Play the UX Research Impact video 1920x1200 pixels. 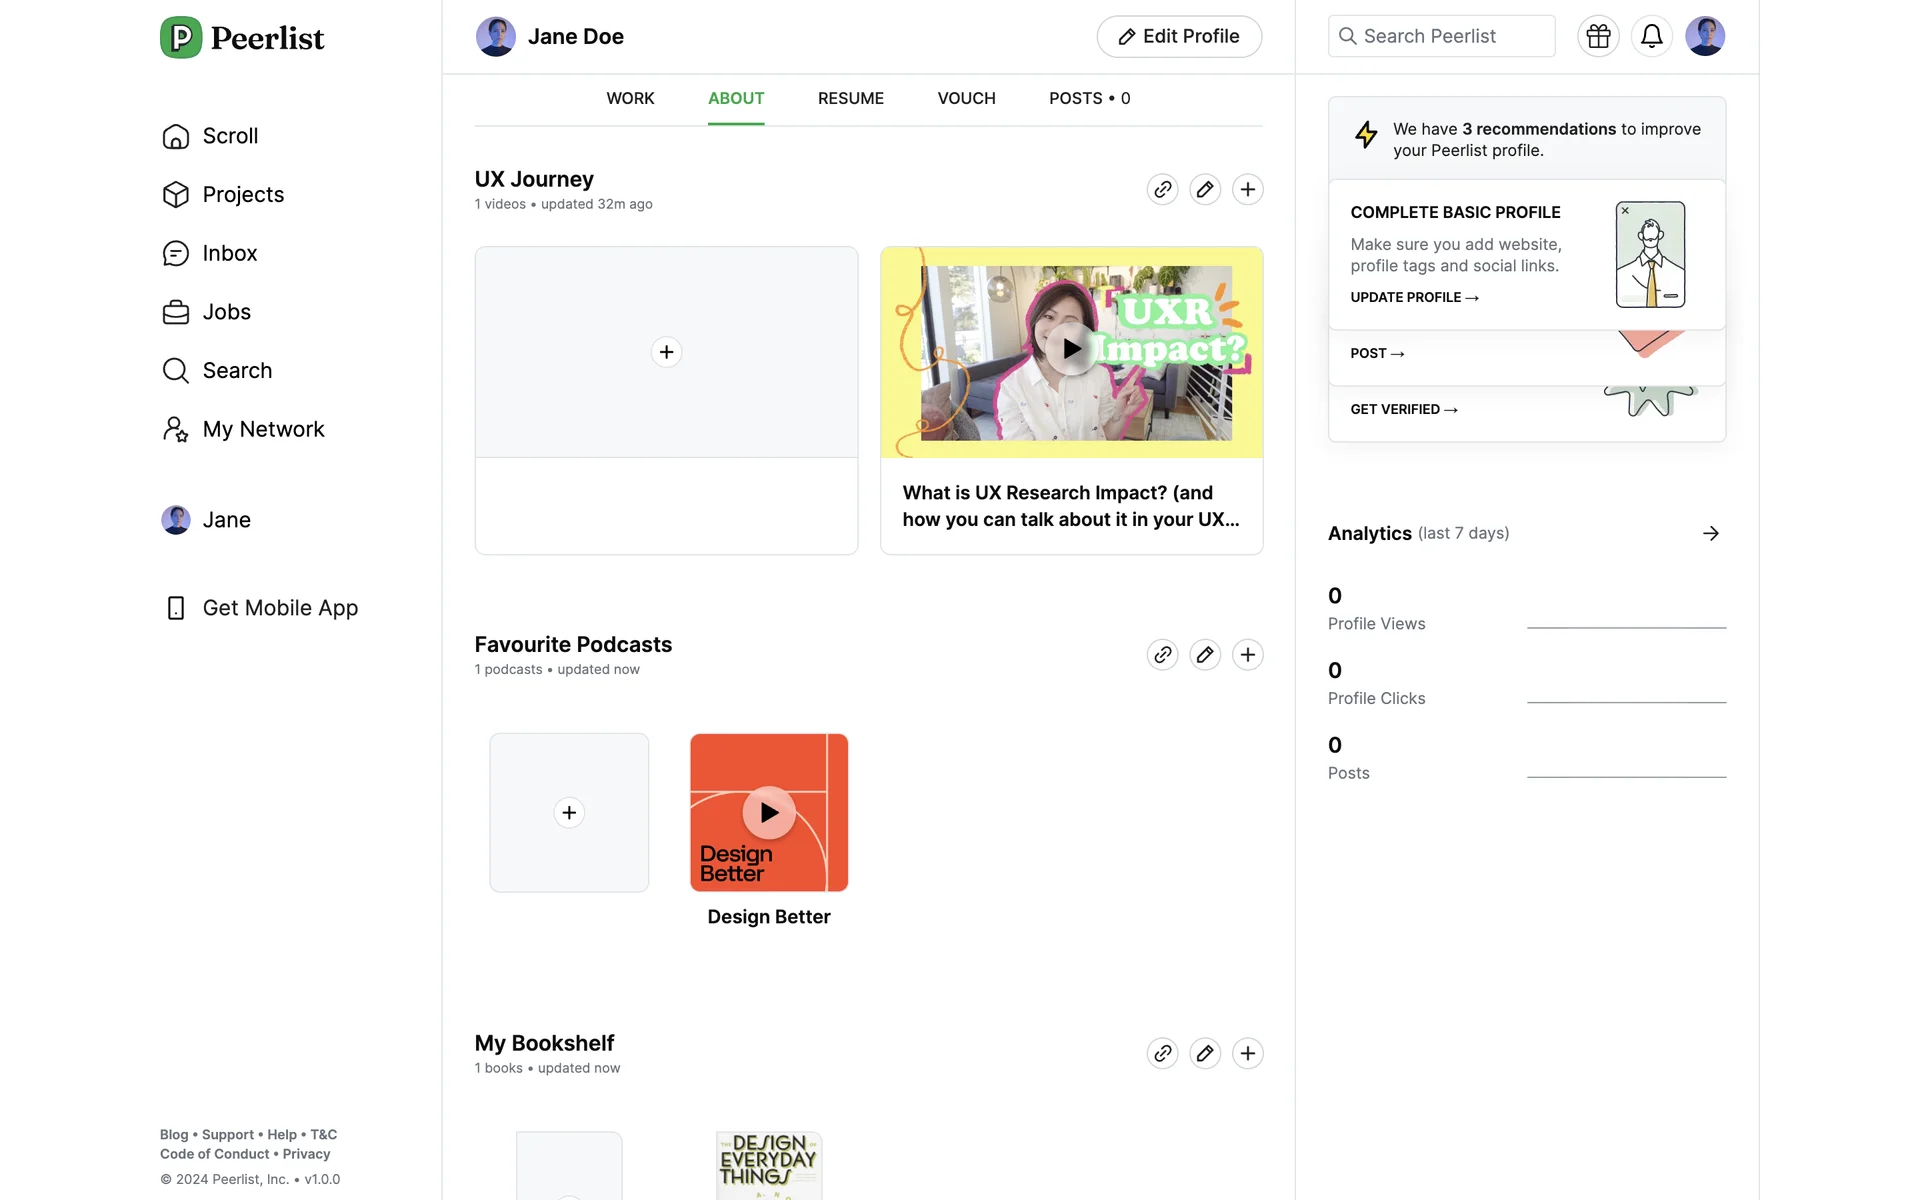click(1071, 349)
